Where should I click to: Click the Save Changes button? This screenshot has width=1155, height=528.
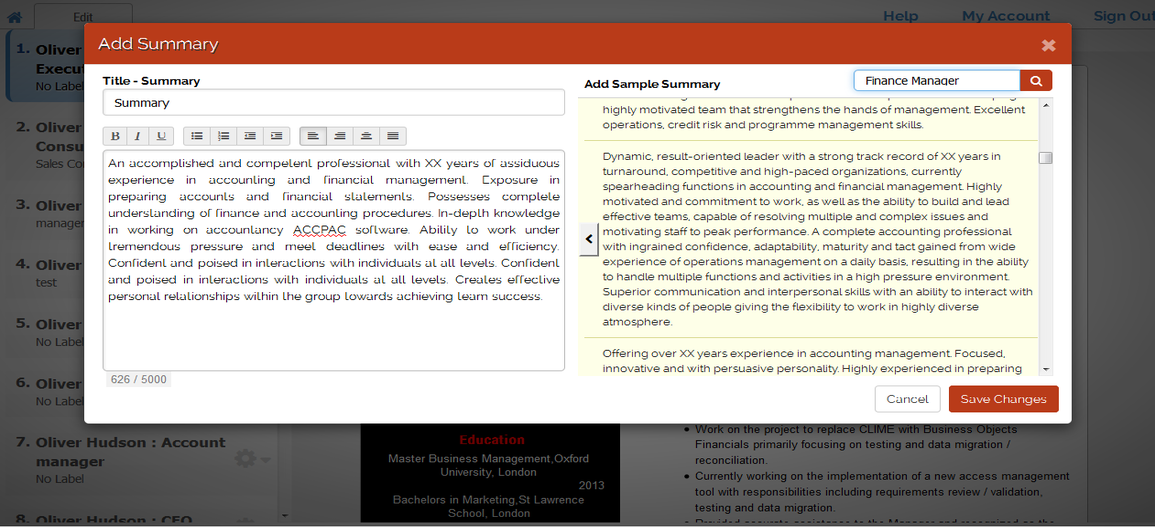1003,399
